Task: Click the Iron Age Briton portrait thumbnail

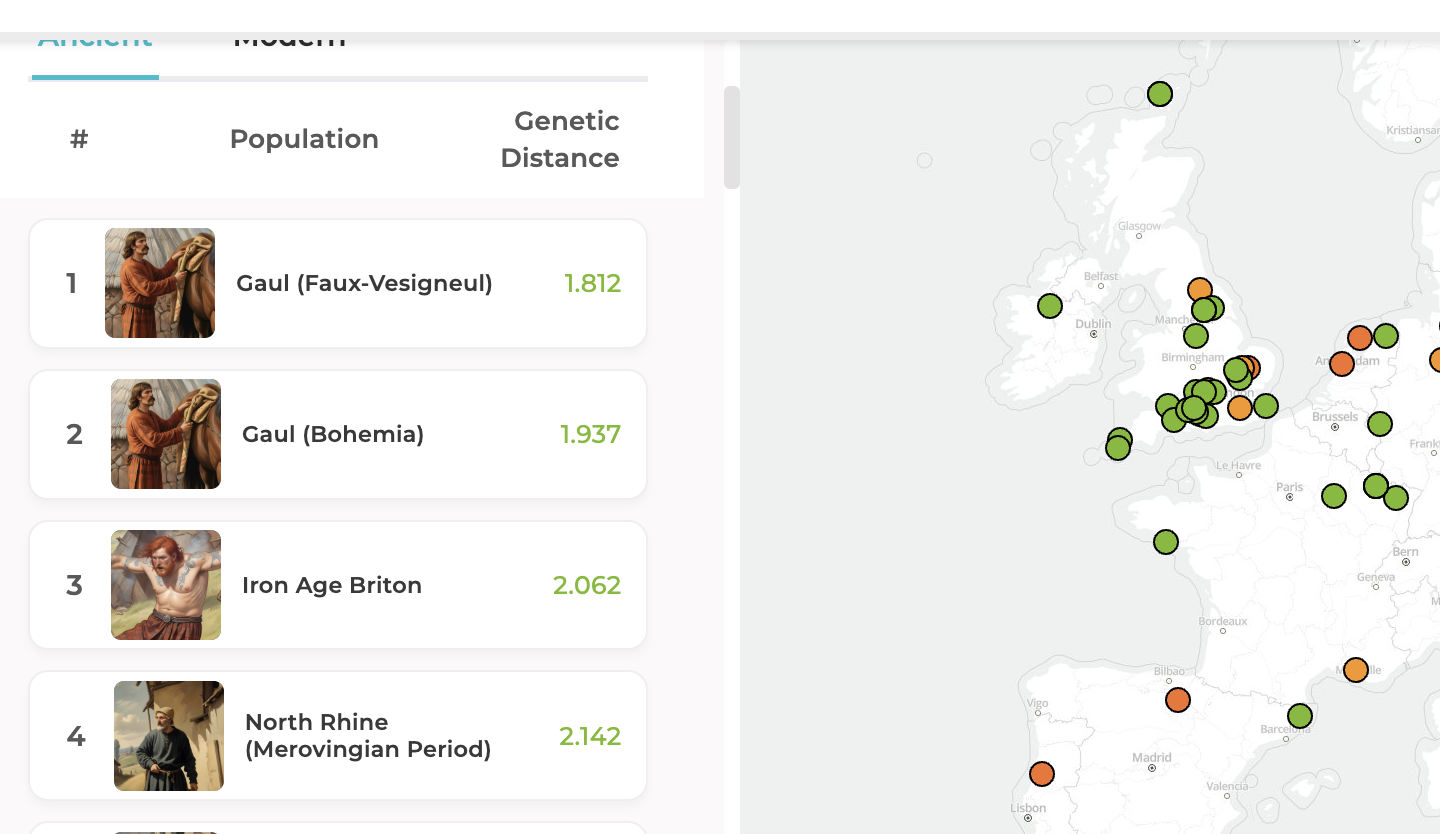Action: [x=166, y=585]
